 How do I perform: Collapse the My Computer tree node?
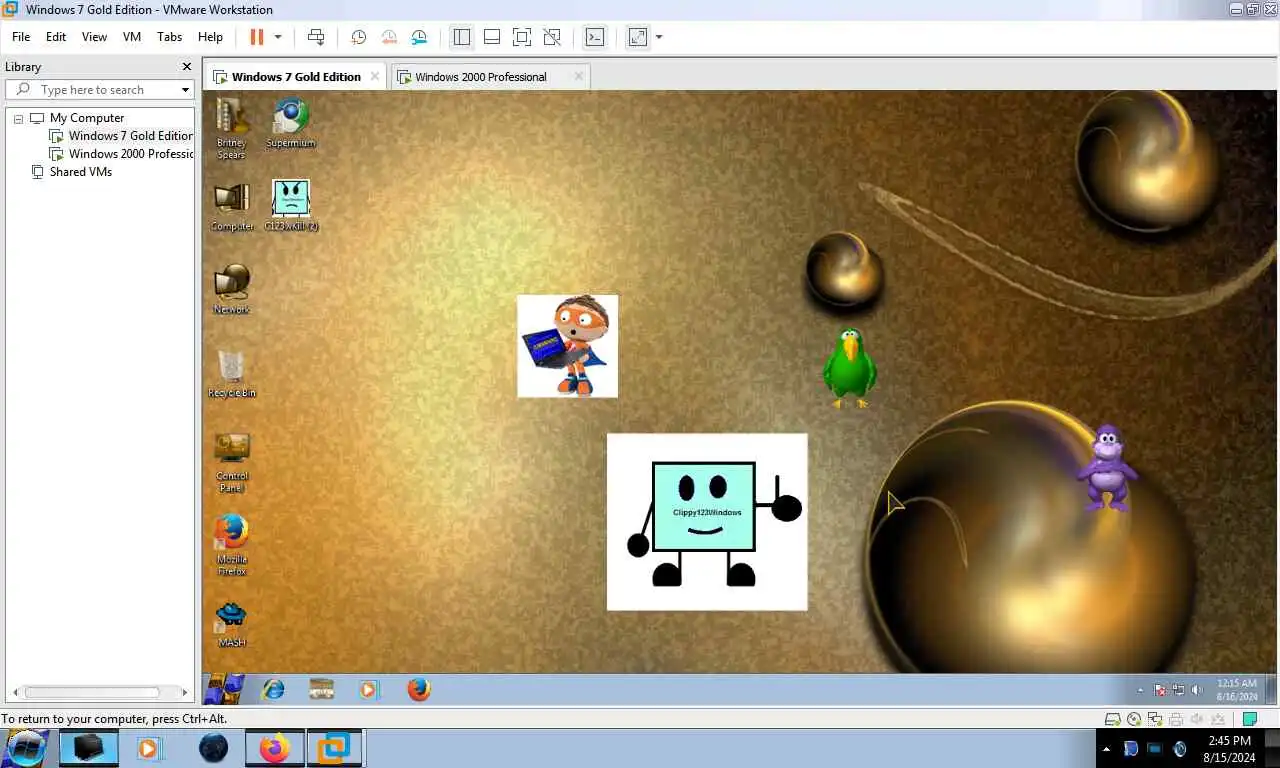pos(18,118)
